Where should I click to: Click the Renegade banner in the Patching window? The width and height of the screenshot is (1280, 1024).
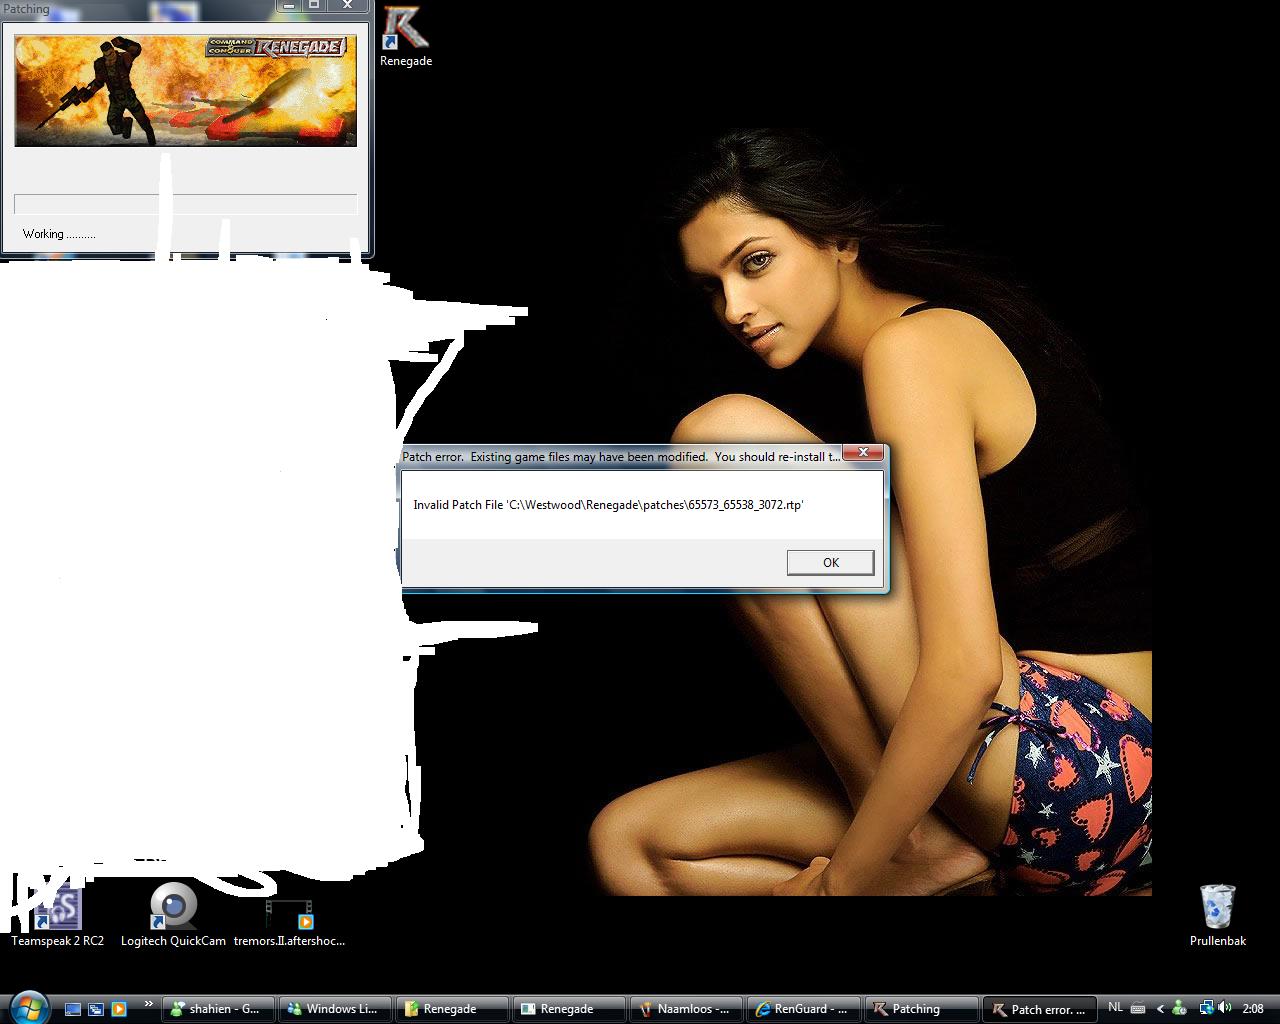(185, 91)
